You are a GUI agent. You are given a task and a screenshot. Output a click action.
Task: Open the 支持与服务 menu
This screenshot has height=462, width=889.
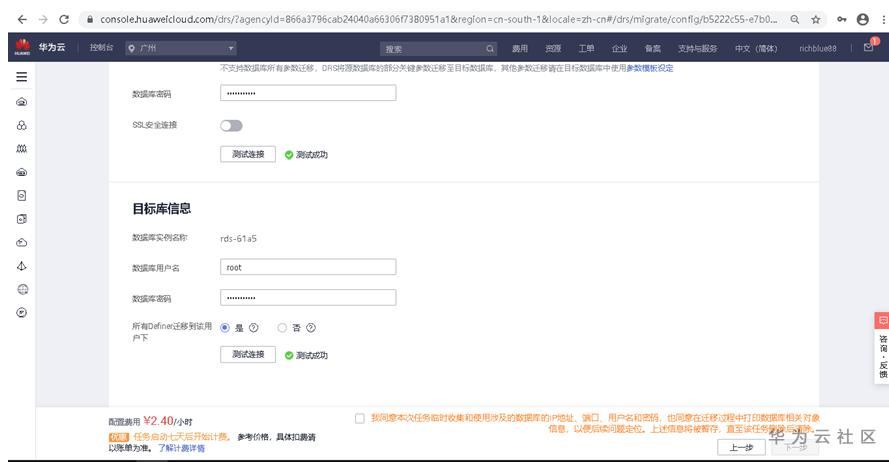pos(697,49)
